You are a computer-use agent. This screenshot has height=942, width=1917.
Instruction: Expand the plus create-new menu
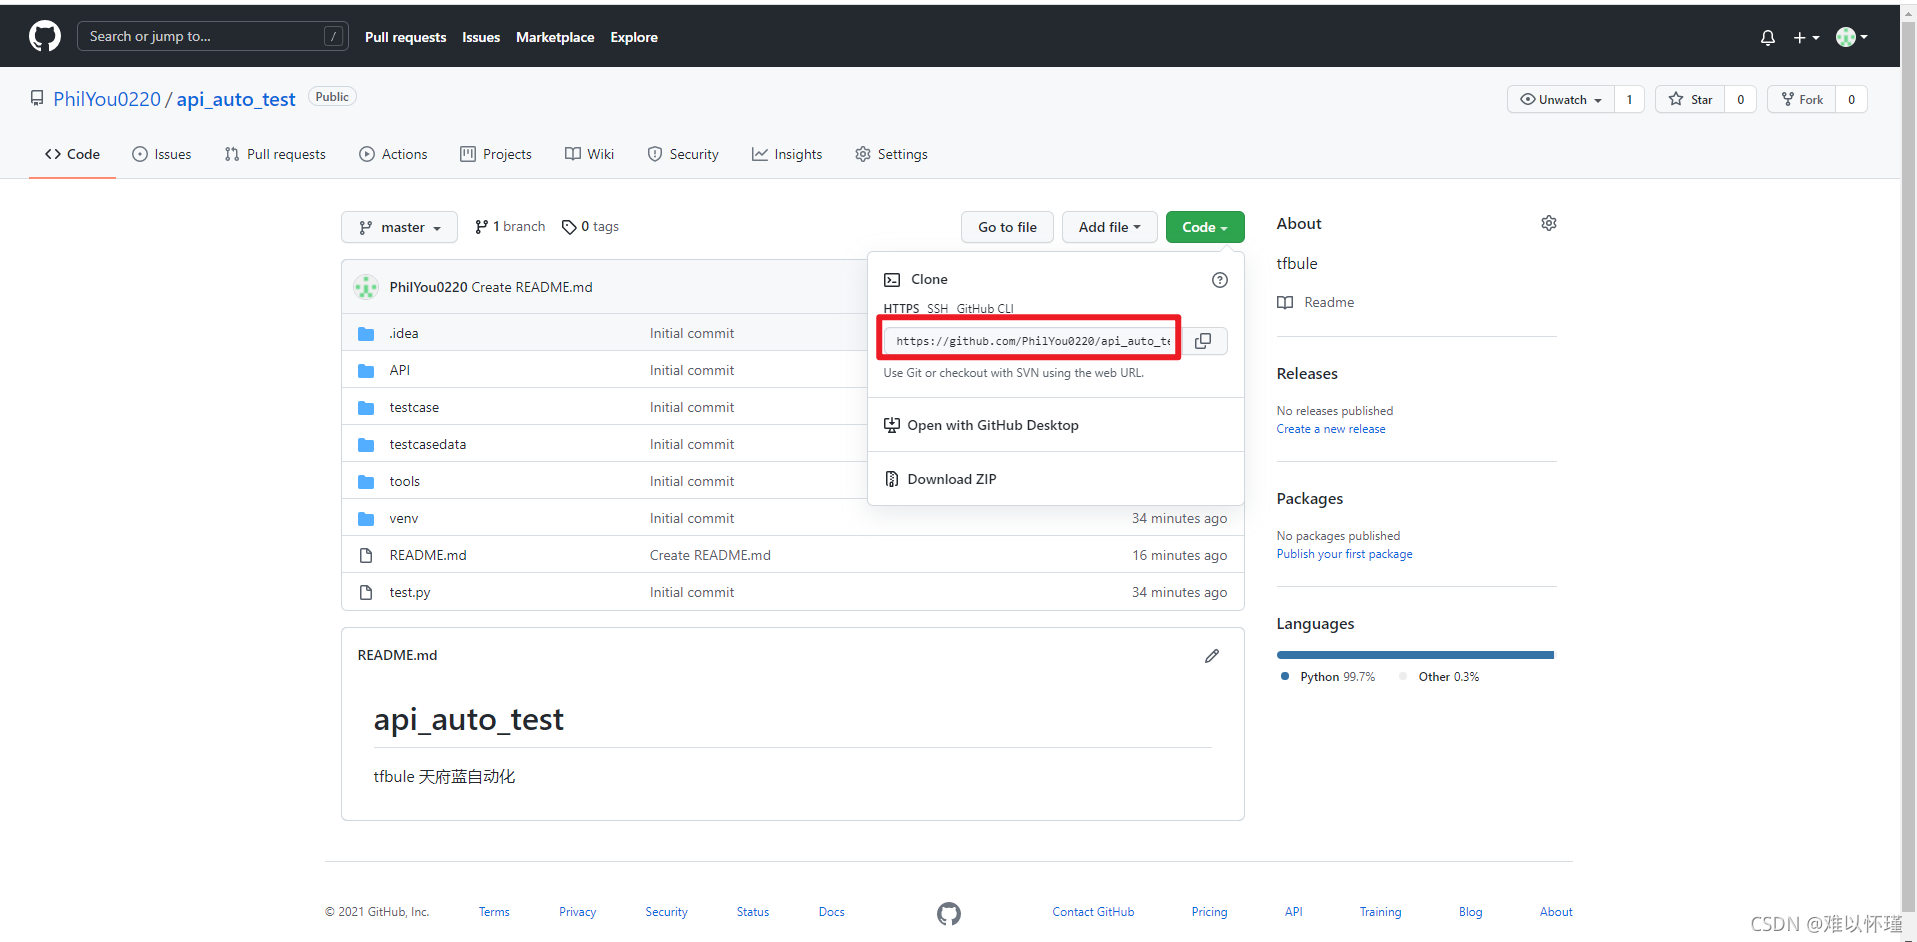point(1806,37)
